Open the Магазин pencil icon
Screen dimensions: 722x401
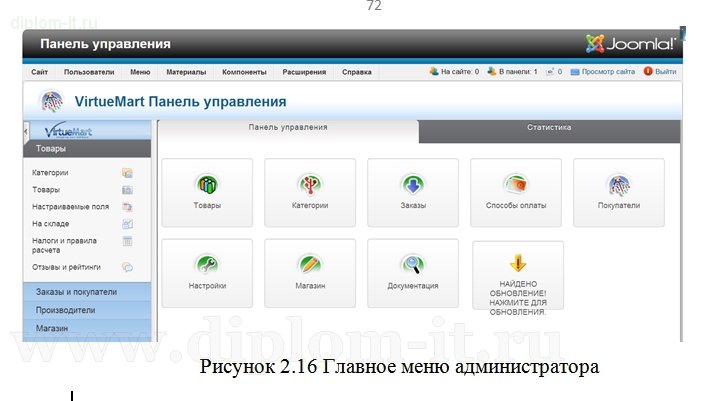(x=310, y=265)
